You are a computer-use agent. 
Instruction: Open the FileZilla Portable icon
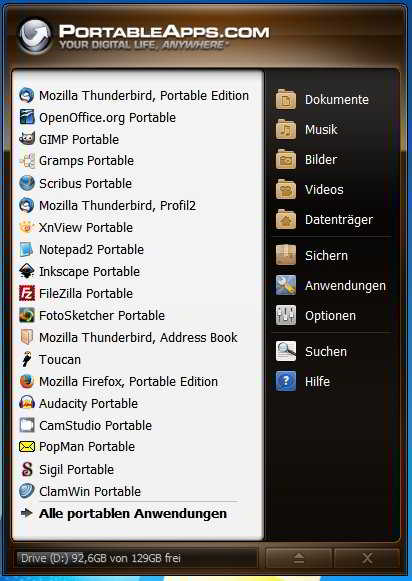[27, 293]
